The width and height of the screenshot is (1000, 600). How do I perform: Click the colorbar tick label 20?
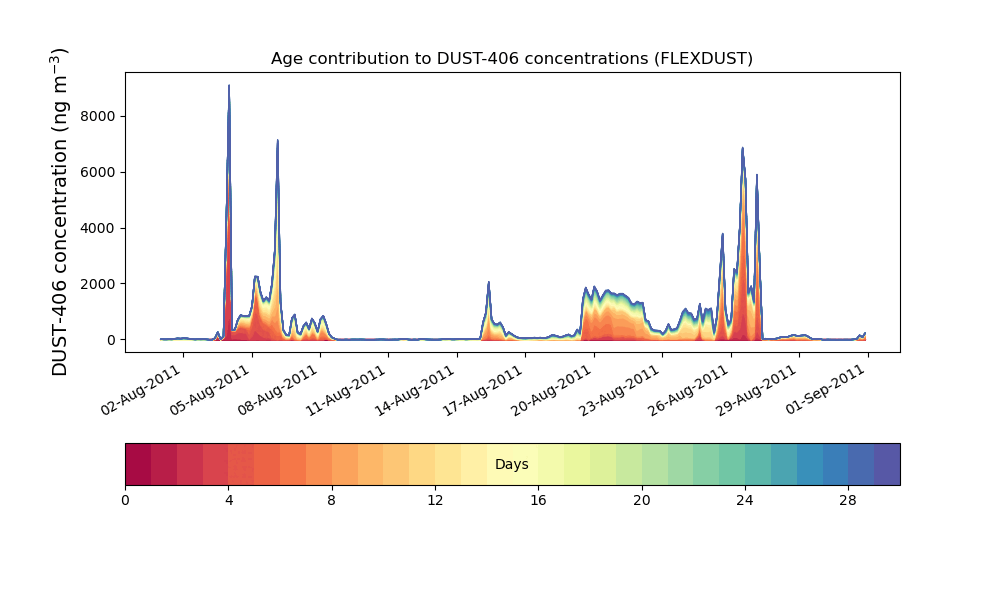[642, 501]
